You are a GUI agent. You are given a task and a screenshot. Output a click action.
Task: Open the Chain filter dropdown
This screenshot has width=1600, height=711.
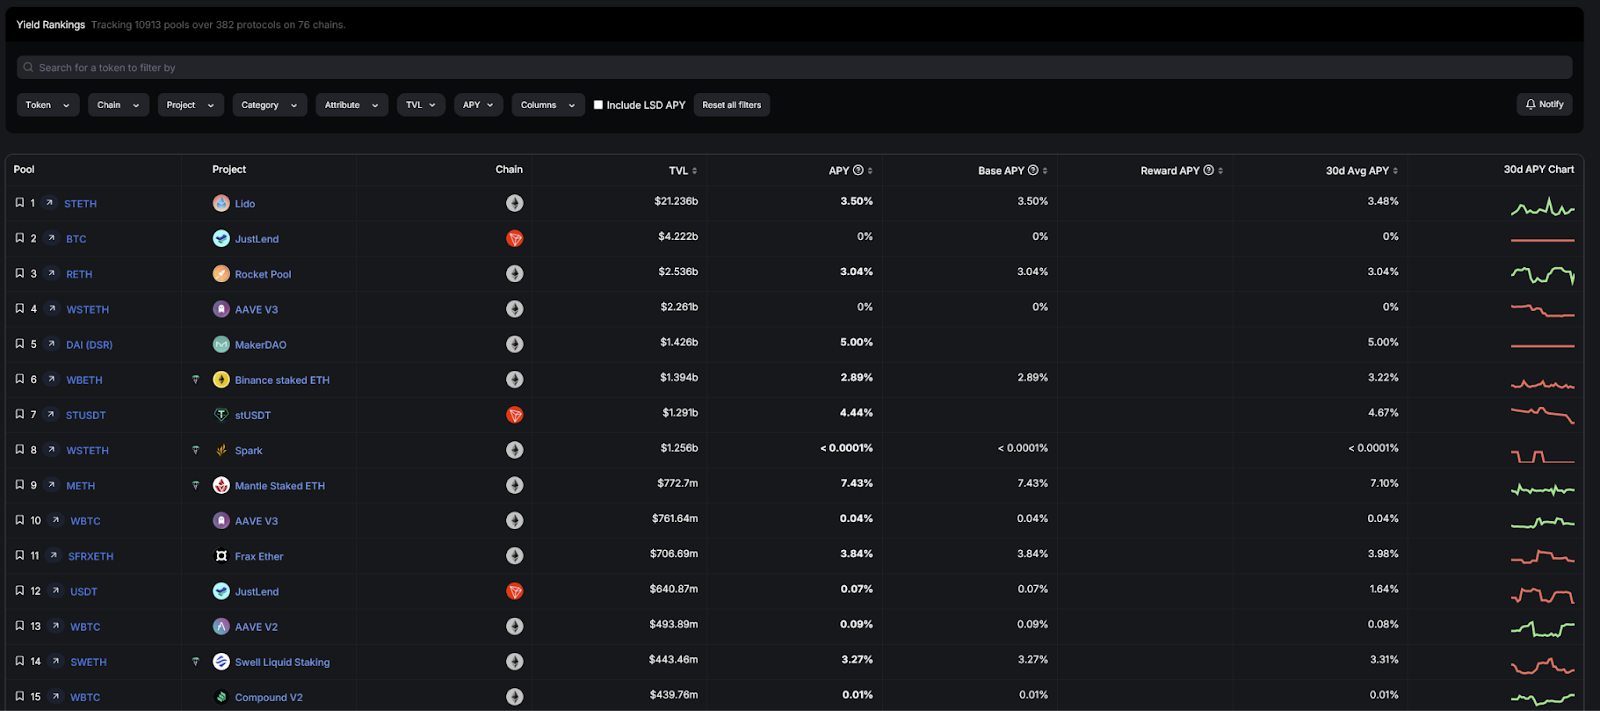[x=119, y=105]
